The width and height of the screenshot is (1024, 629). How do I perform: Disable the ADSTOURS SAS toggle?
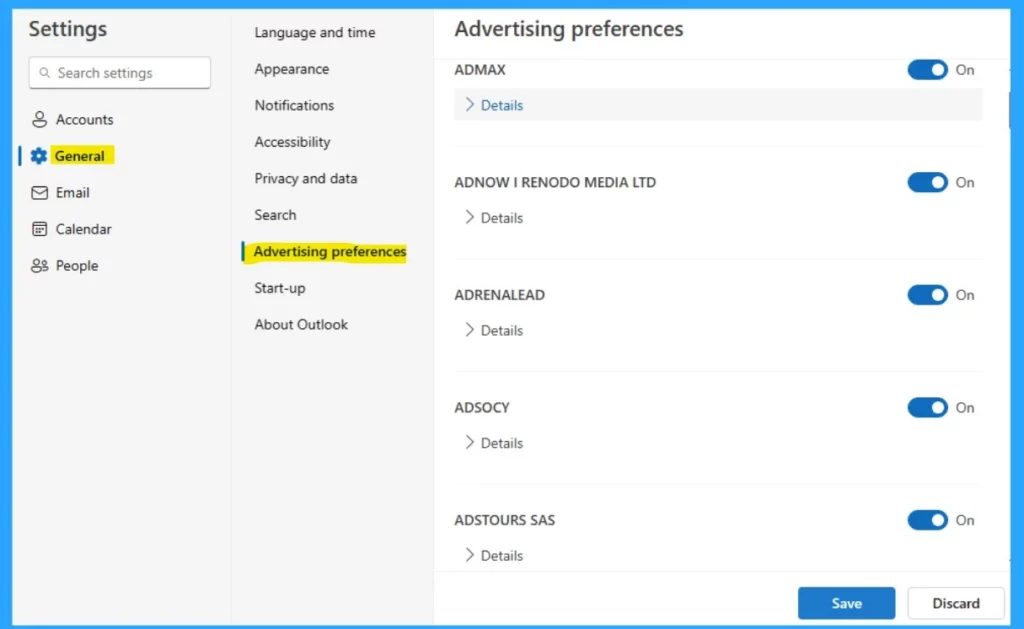[x=927, y=520]
